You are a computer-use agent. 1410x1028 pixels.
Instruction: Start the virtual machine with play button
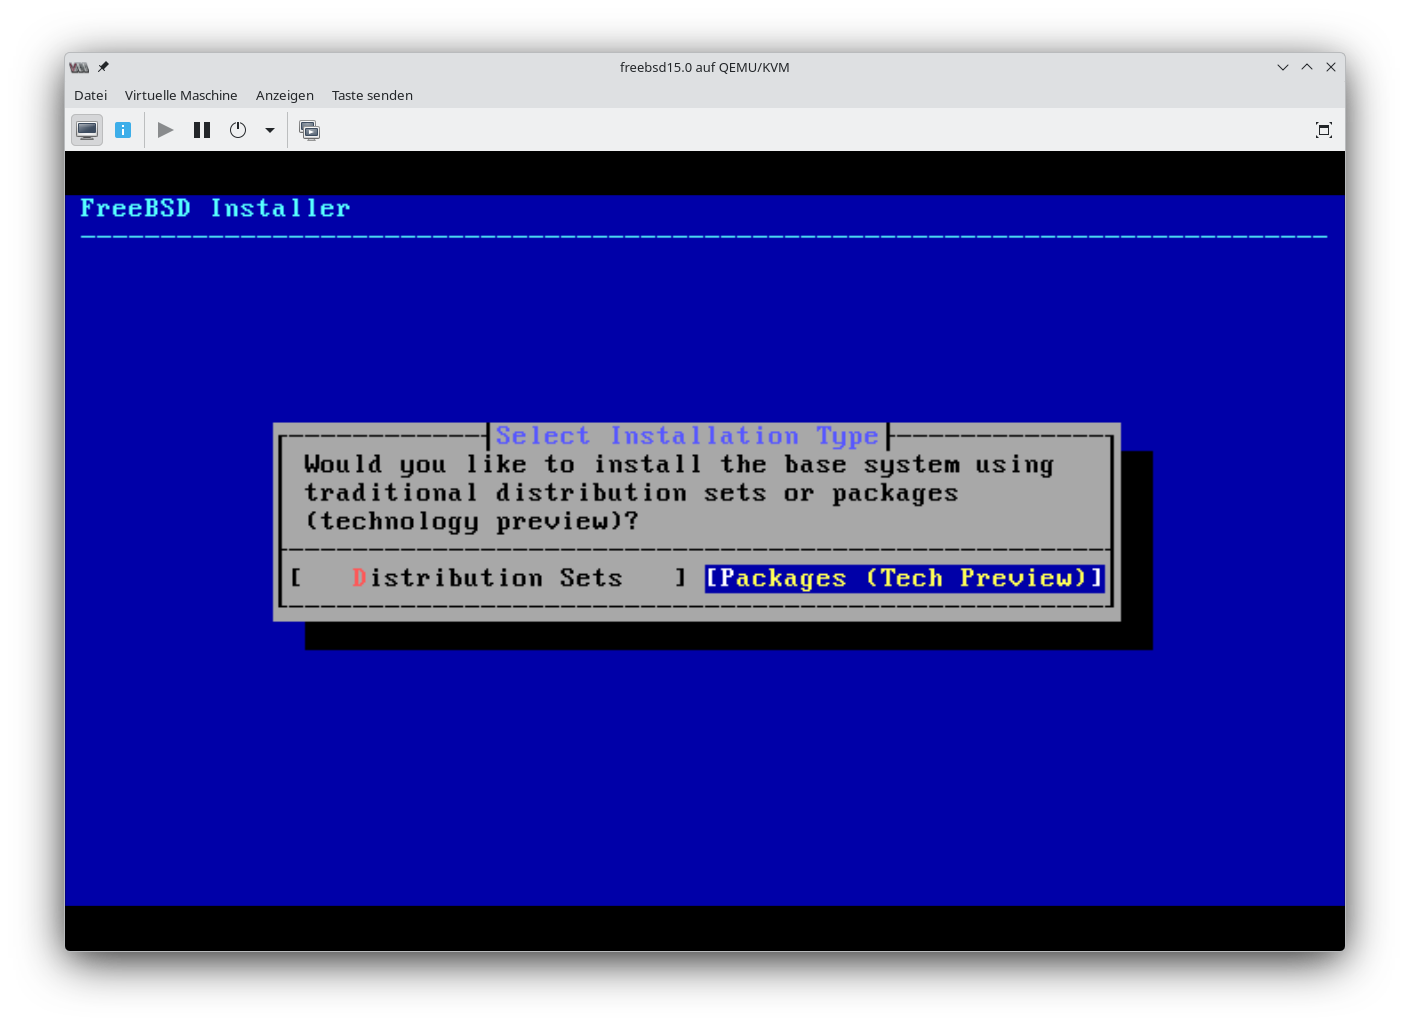coord(166,130)
